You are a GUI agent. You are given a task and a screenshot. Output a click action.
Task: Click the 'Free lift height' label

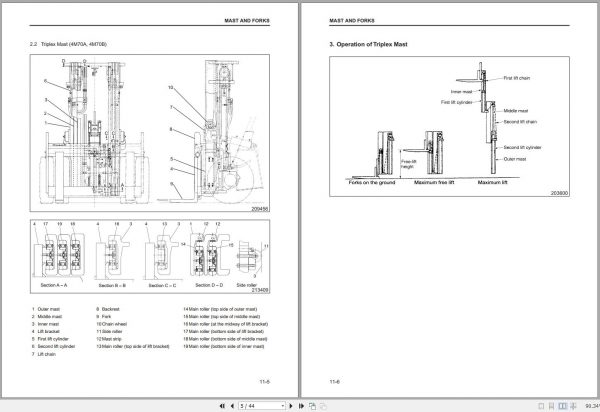(x=408, y=164)
